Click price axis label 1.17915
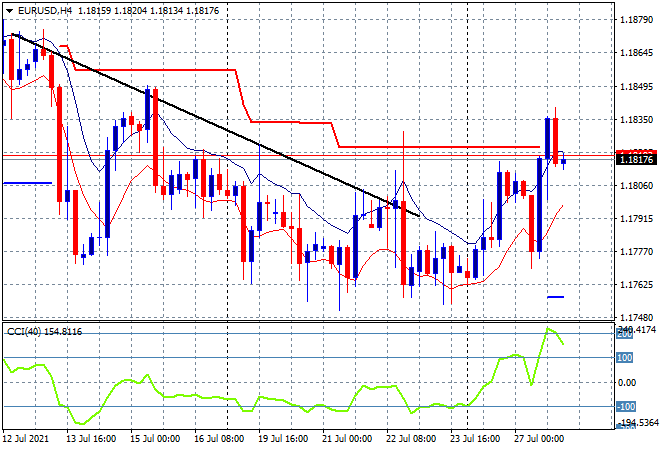The width and height of the screenshot is (660, 450). click(x=636, y=218)
